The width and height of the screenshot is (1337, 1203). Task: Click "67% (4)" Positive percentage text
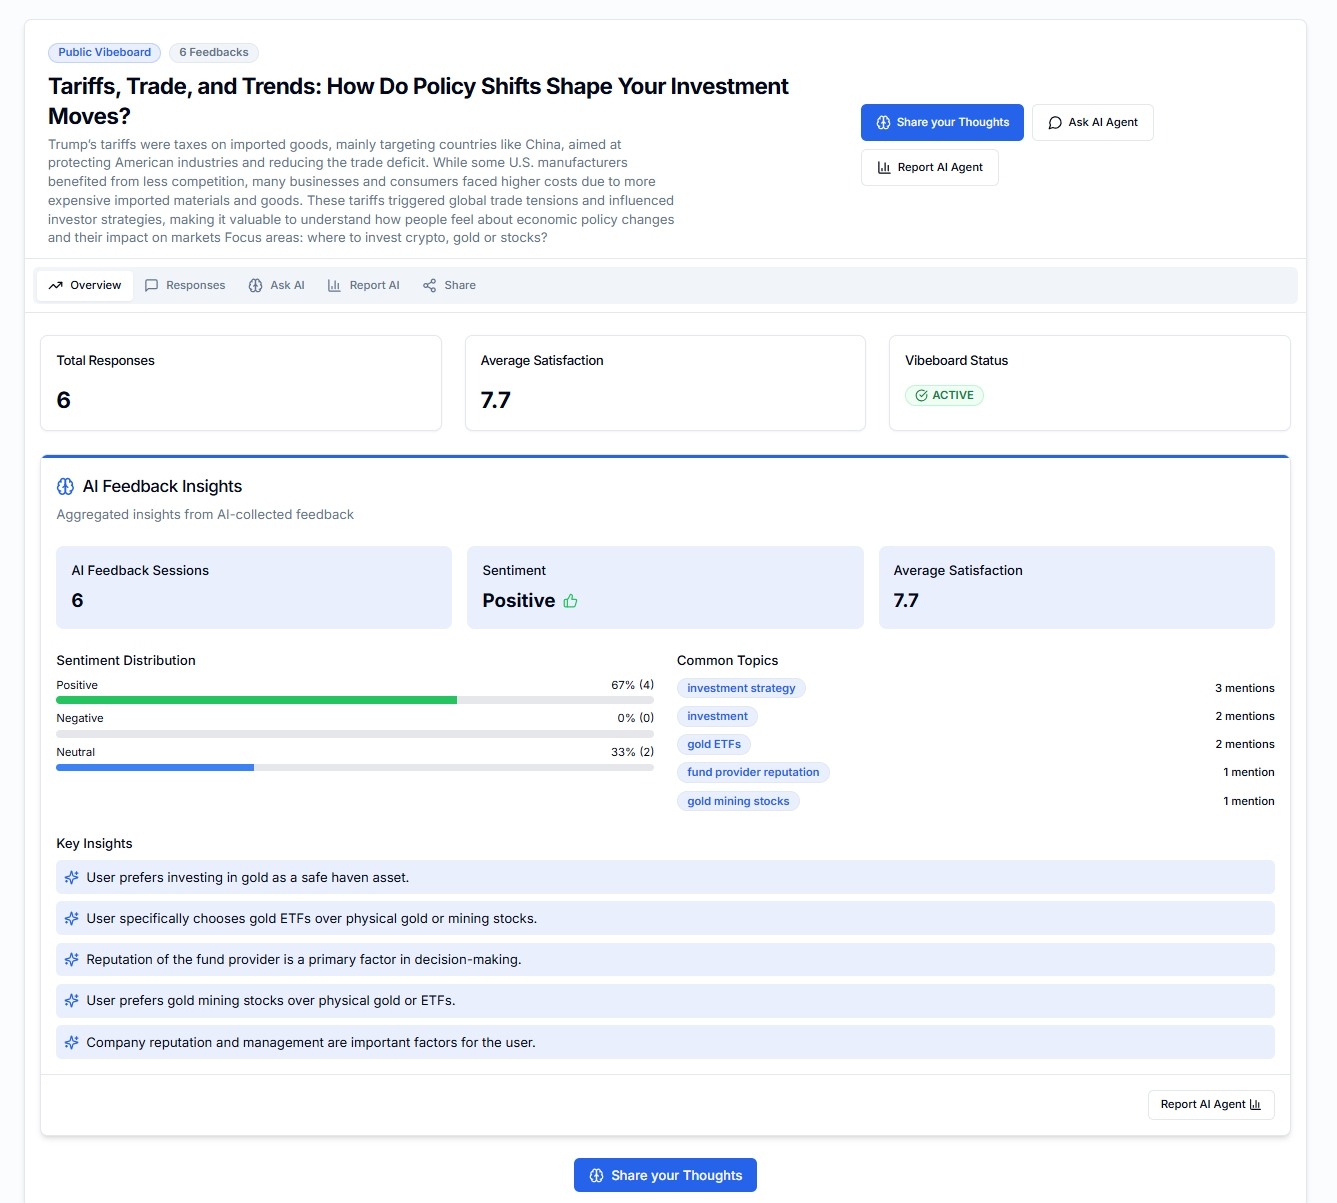coord(632,686)
